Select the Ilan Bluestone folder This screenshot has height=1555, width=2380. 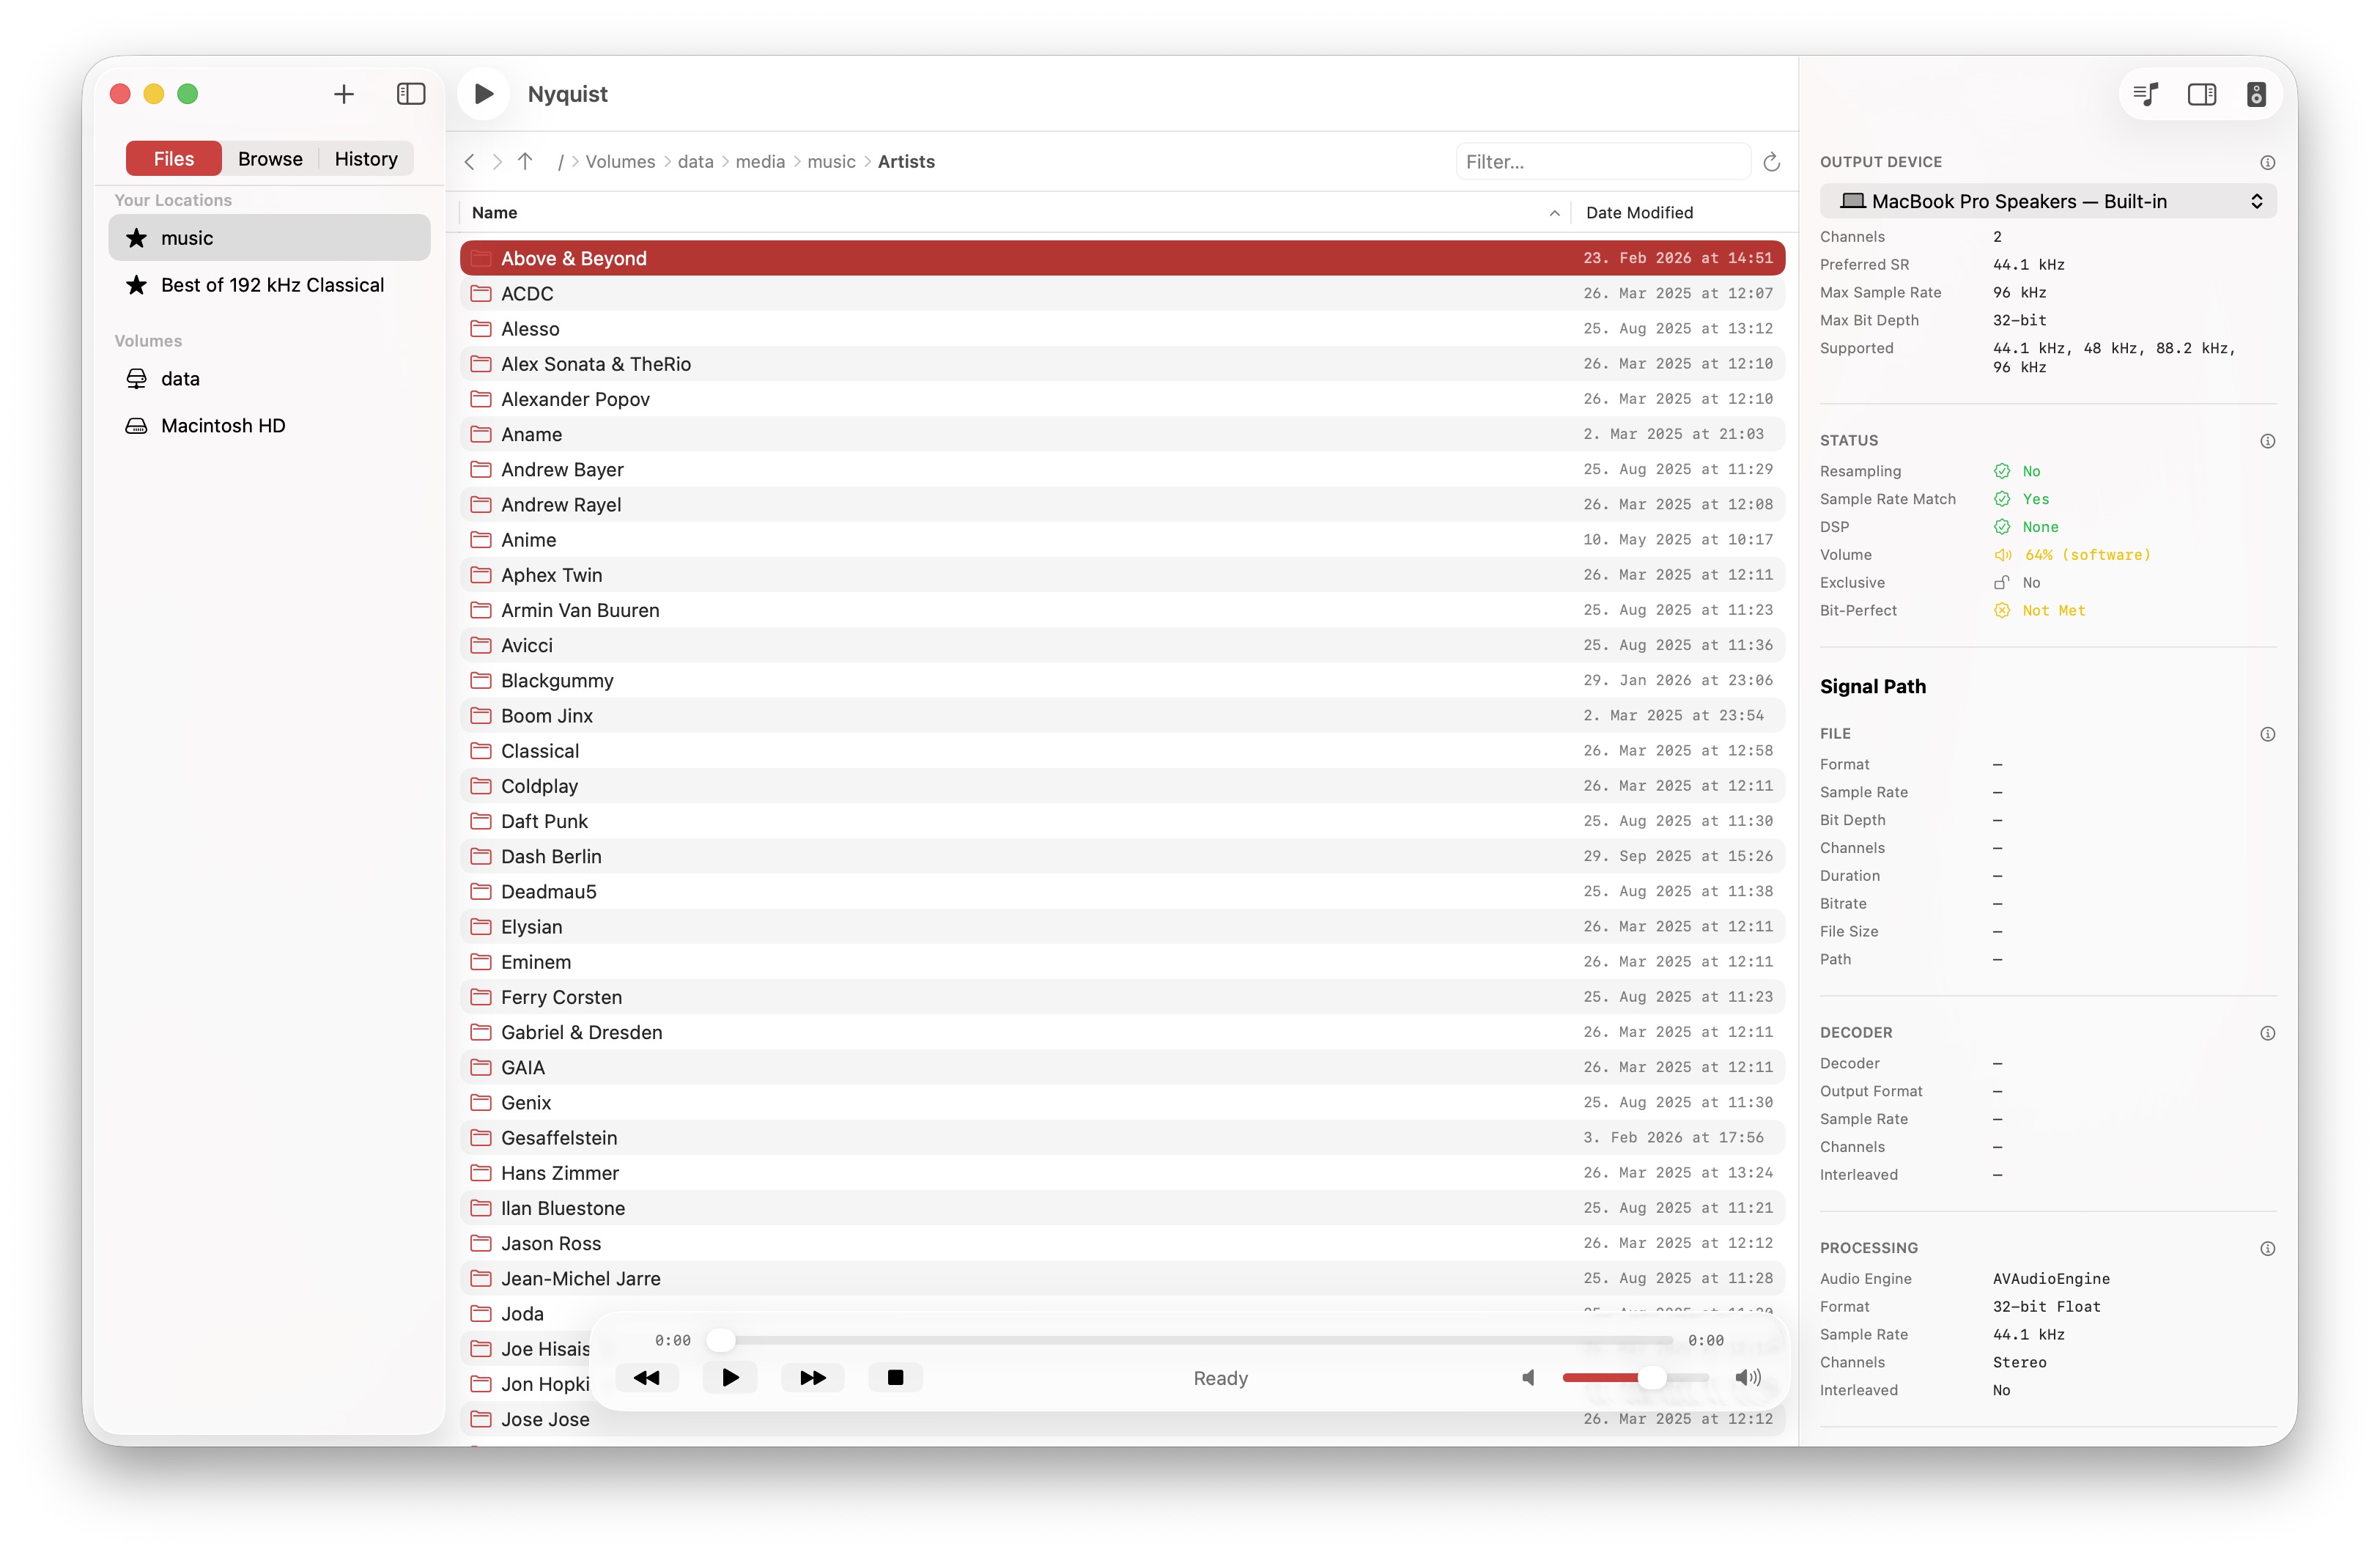click(1122, 1208)
